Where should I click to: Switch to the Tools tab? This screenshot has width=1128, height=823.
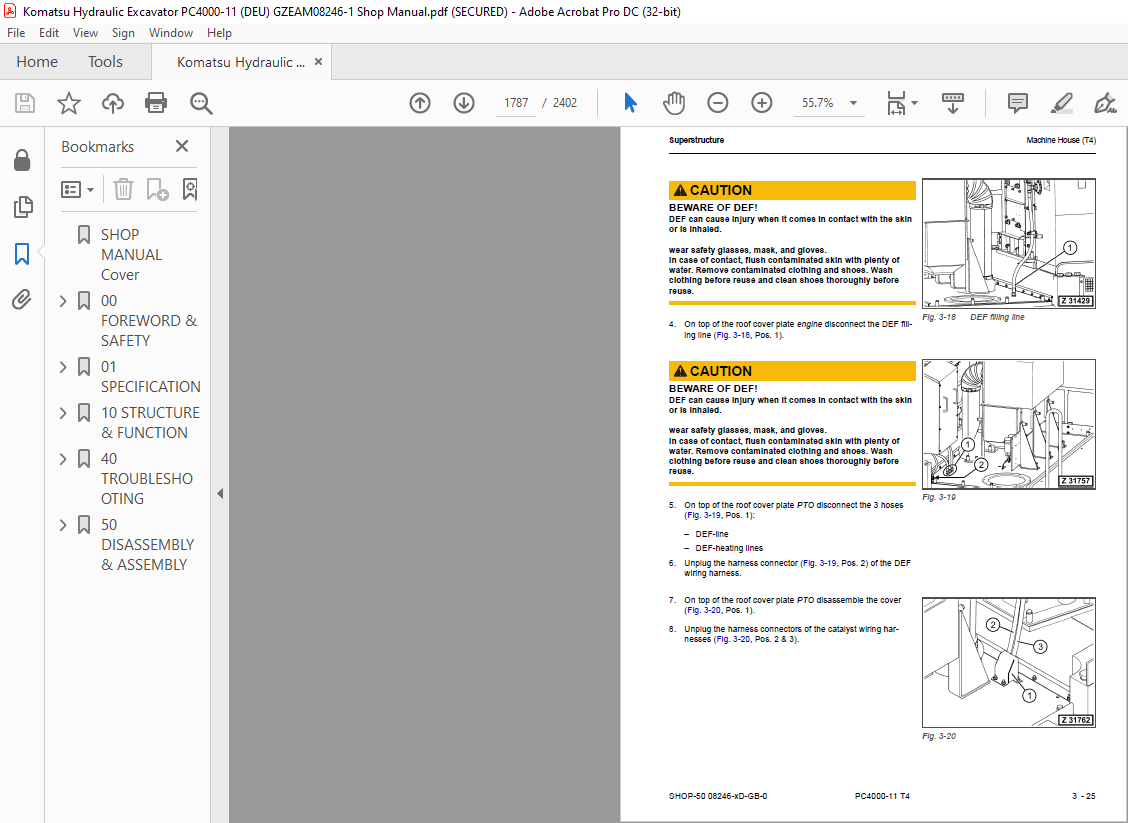(x=105, y=62)
